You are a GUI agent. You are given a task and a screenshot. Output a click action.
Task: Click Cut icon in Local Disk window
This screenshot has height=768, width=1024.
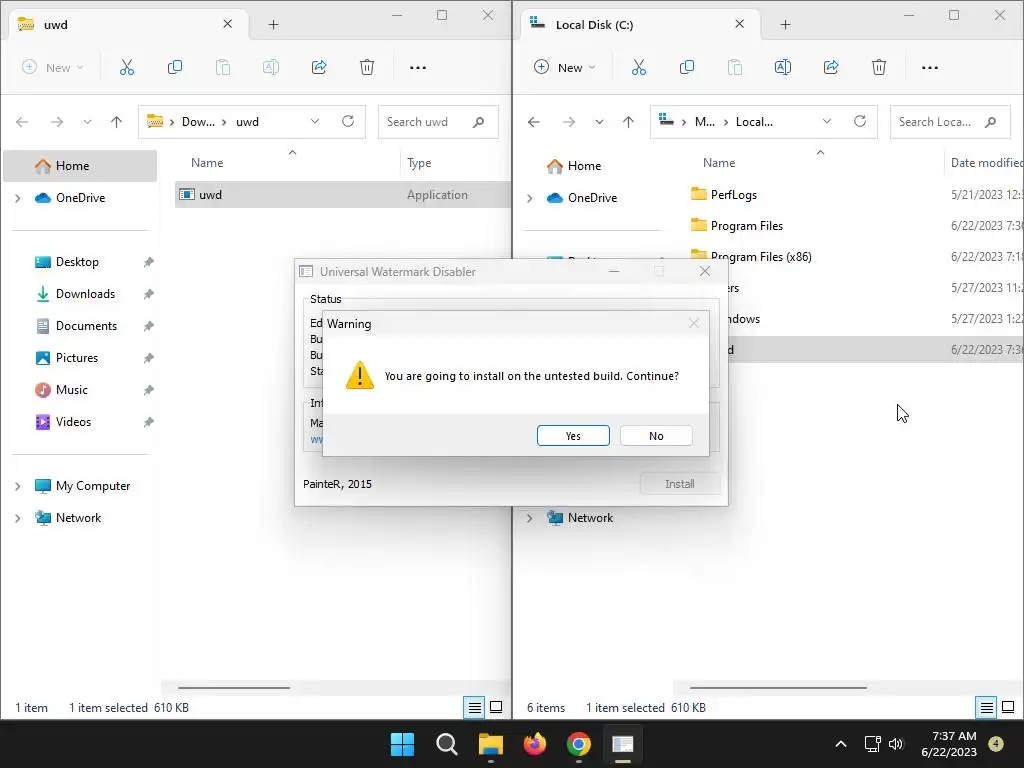pos(639,67)
